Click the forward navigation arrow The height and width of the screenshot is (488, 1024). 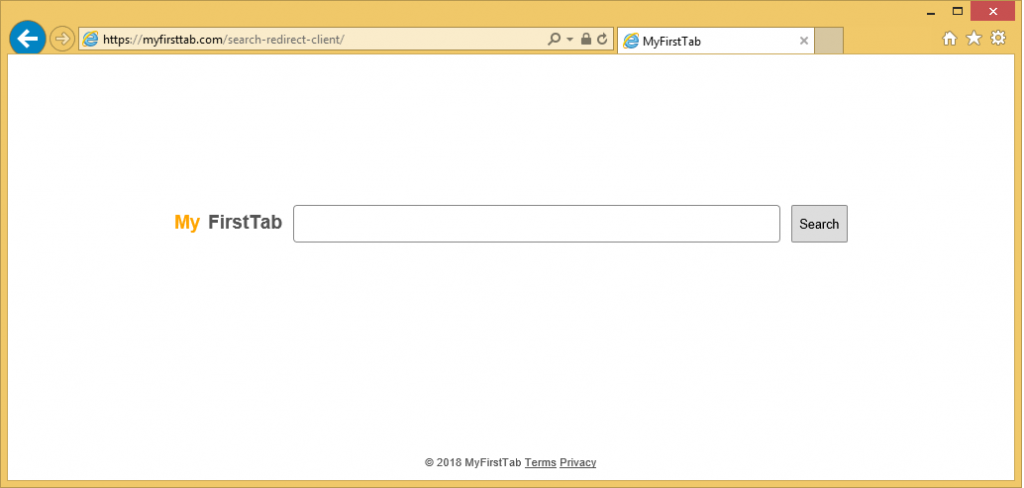(62, 39)
